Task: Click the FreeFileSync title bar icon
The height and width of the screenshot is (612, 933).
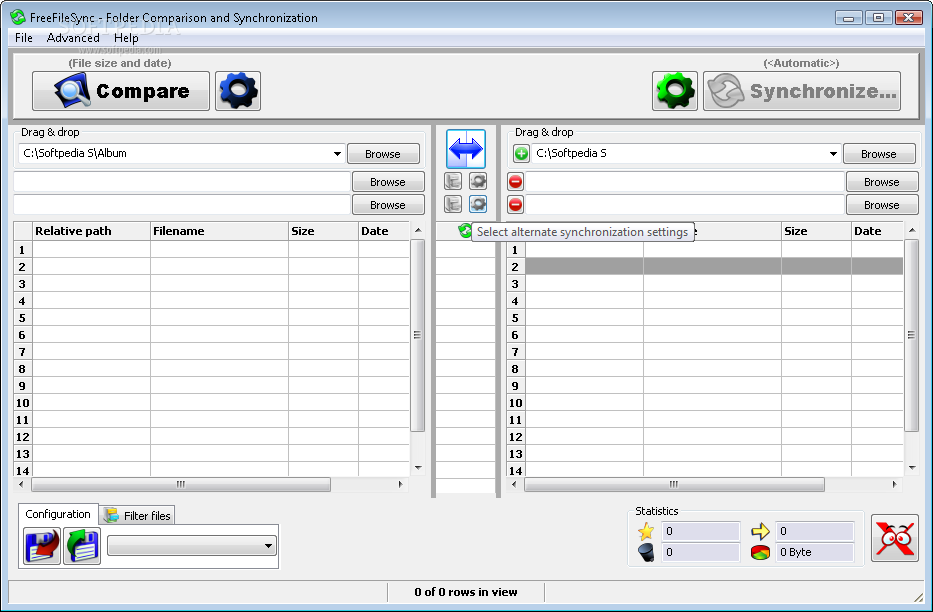Action: point(17,17)
